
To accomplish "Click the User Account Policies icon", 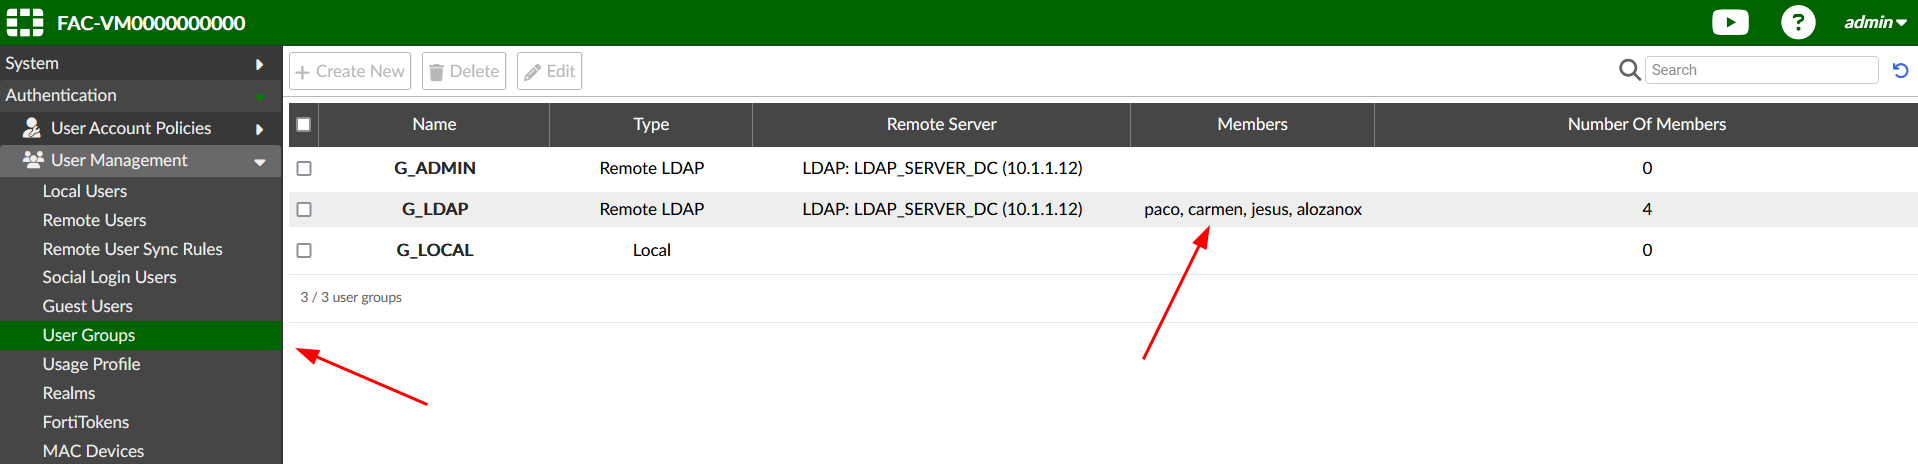I will (x=32, y=128).
